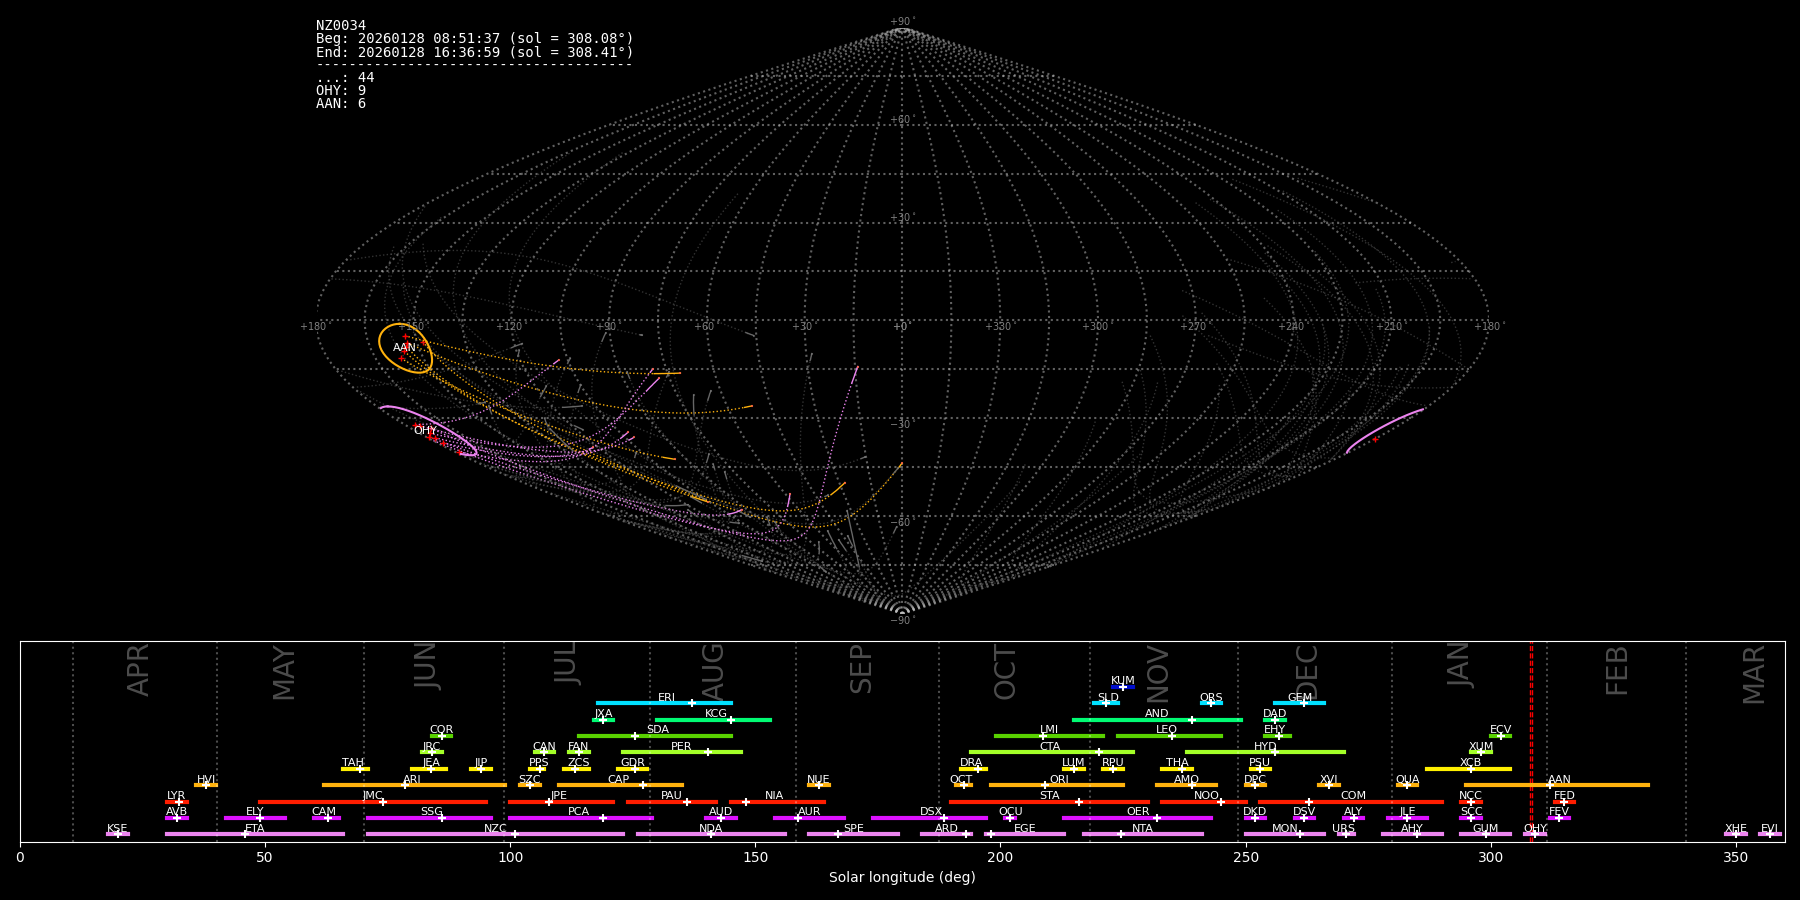The width and height of the screenshot is (1800, 900).
Task: Click the '...: 44' sporadic count line
Action: [x=345, y=77]
